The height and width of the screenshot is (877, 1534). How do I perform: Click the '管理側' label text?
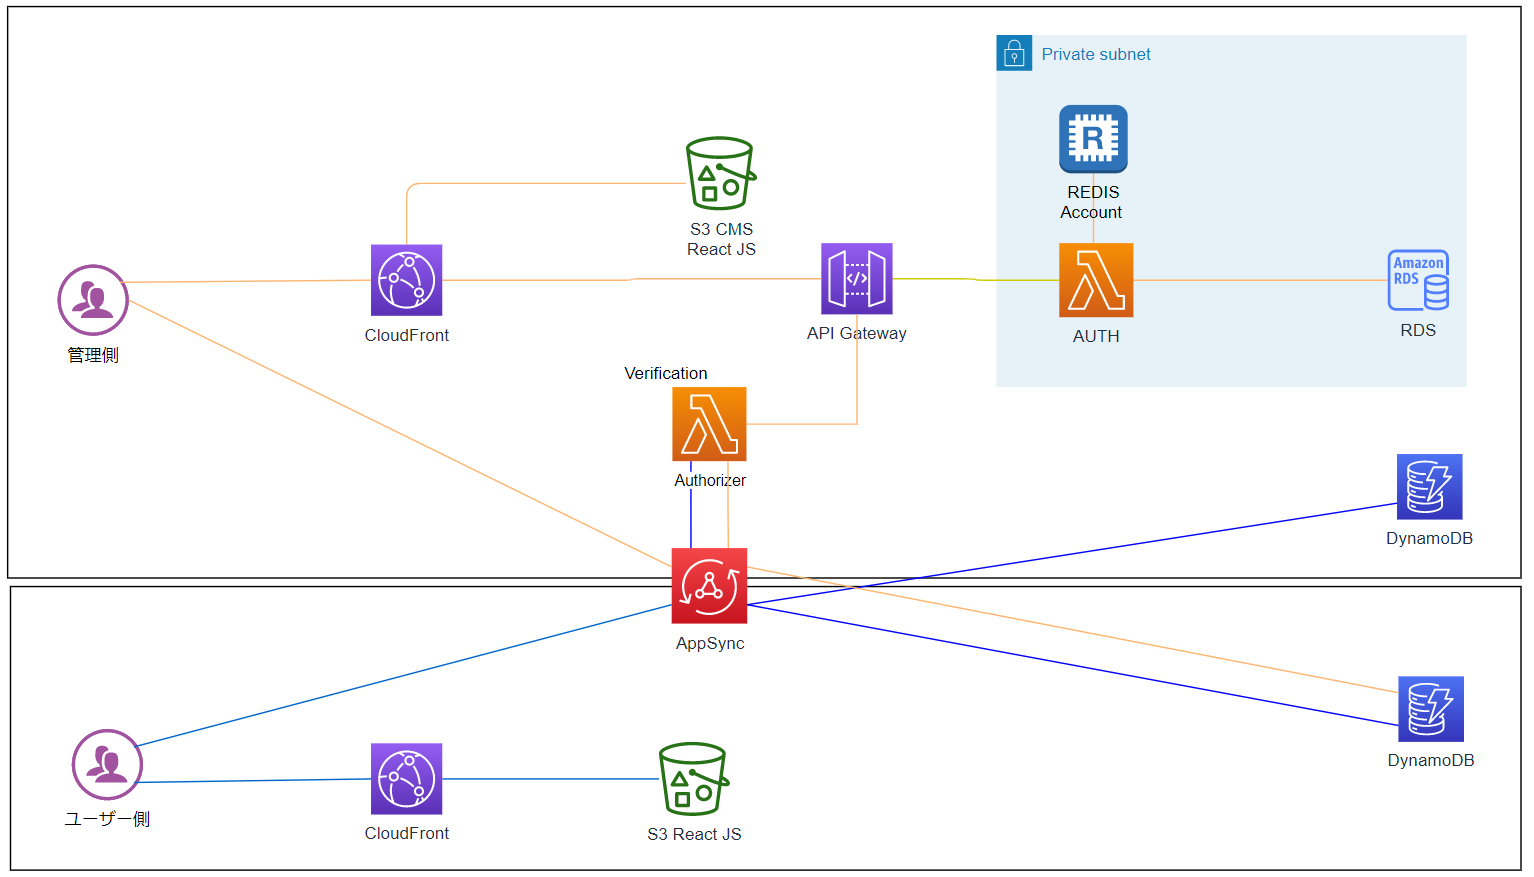93,355
